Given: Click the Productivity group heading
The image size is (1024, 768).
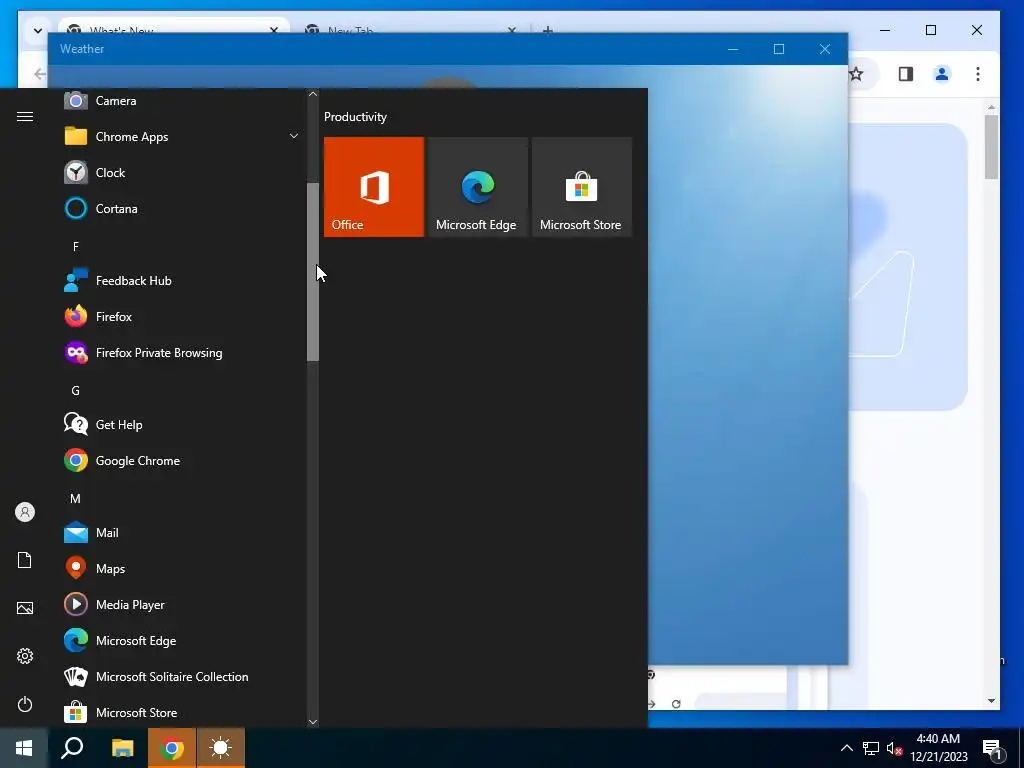Looking at the screenshot, I should [355, 117].
